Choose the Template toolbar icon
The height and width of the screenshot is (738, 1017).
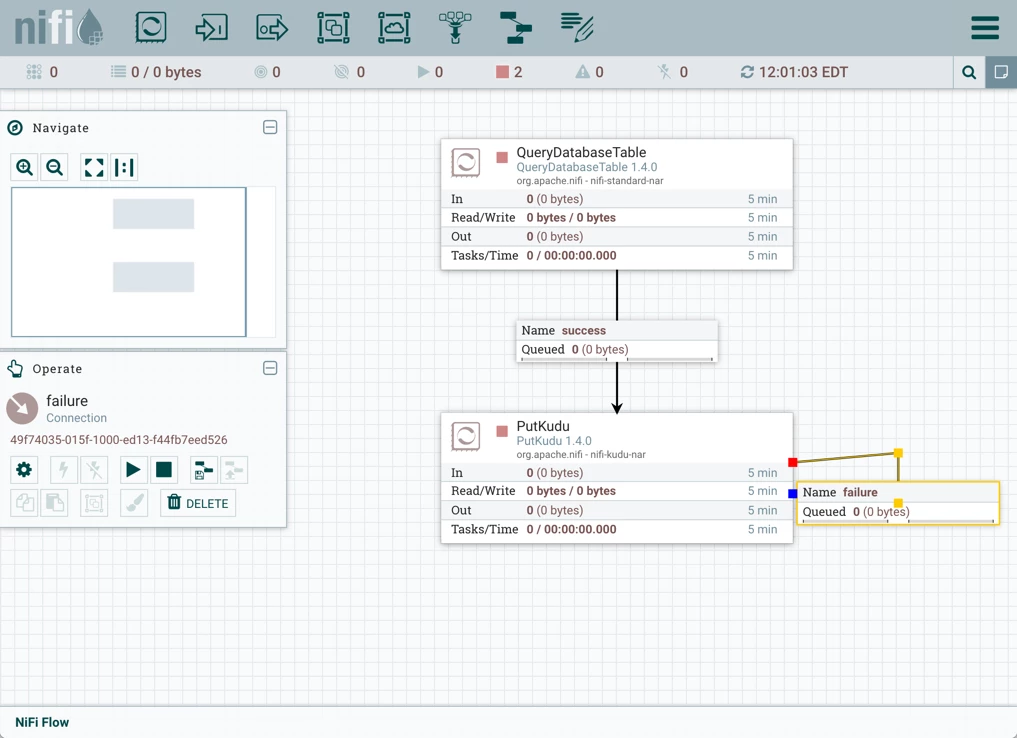(516, 28)
